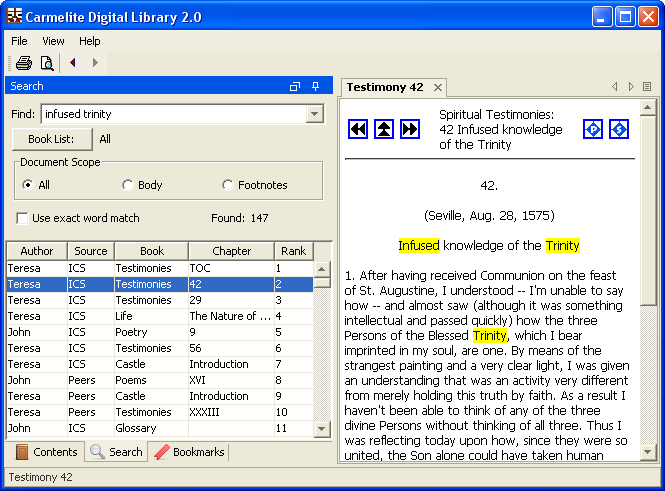Switch to the Bookmarks tab
This screenshot has width=665, height=491.
click(x=189, y=452)
